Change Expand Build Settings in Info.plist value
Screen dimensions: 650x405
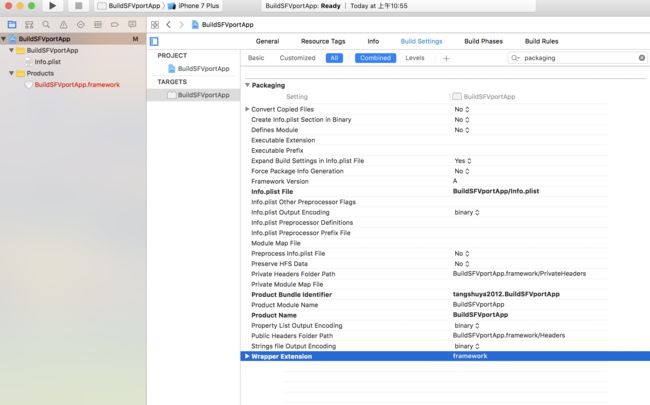click(463, 160)
